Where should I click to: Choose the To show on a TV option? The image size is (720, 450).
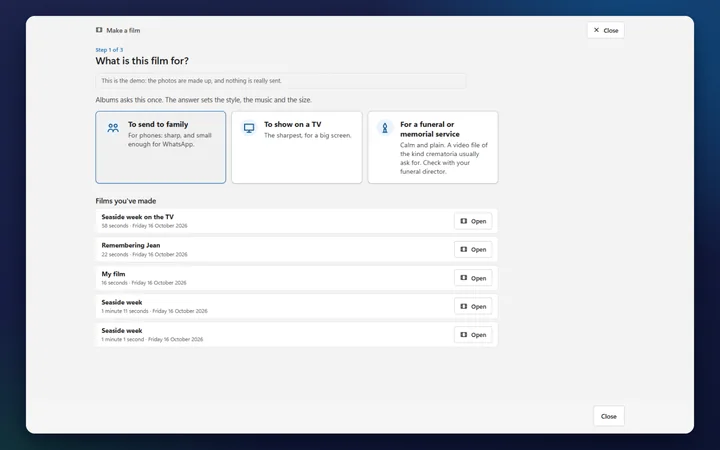click(x=297, y=147)
